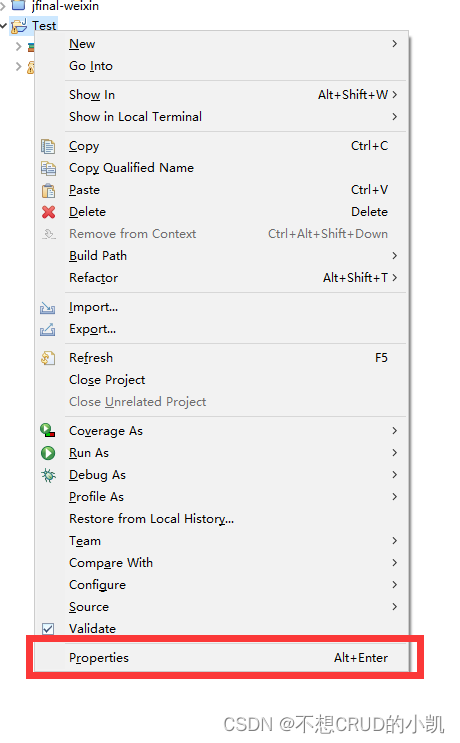Click the red Delete X icon

(48, 212)
